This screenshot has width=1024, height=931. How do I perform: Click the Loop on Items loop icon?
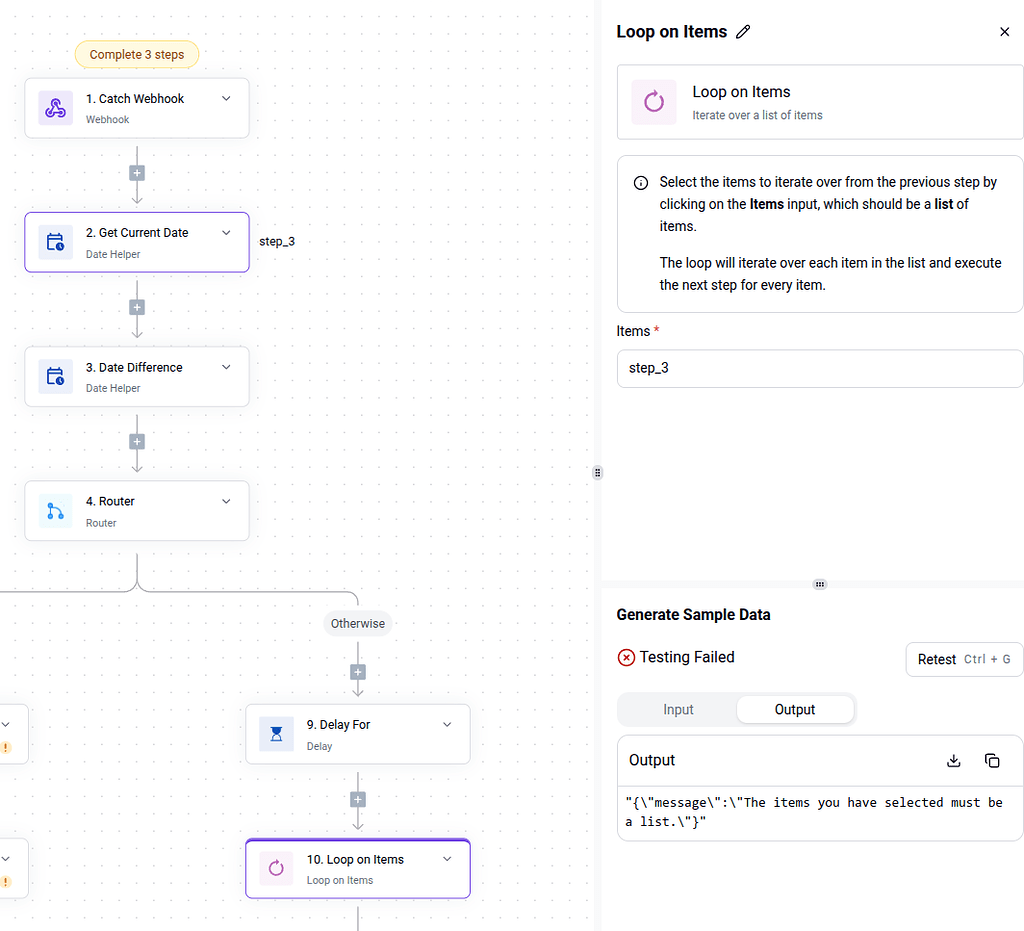click(275, 868)
